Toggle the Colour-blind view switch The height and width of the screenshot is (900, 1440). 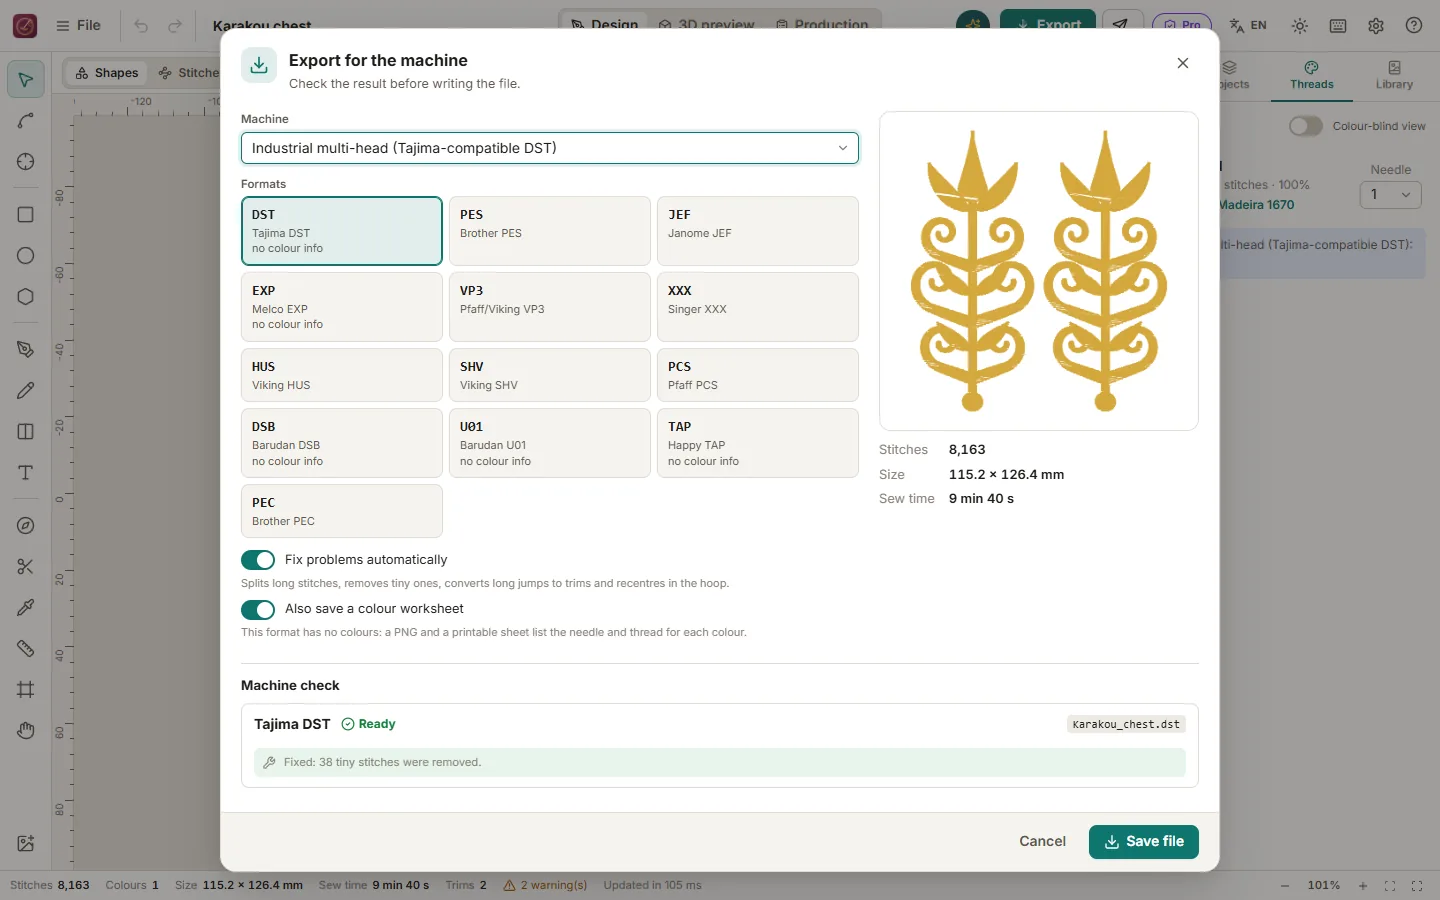click(x=1306, y=126)
